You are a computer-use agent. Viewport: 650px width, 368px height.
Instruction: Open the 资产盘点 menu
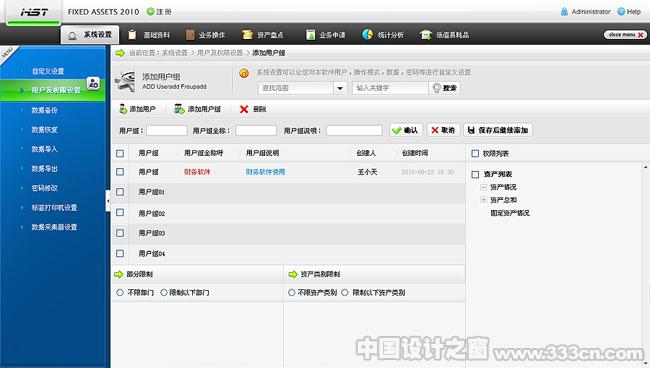pos(263,35)
